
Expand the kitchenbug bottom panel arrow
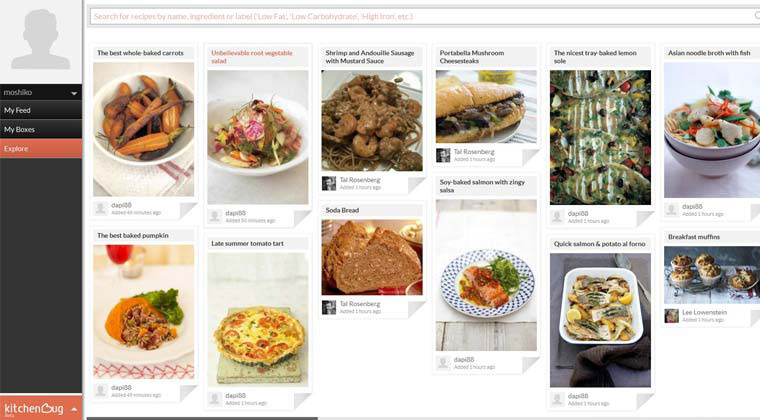click(x=74, y=409)
